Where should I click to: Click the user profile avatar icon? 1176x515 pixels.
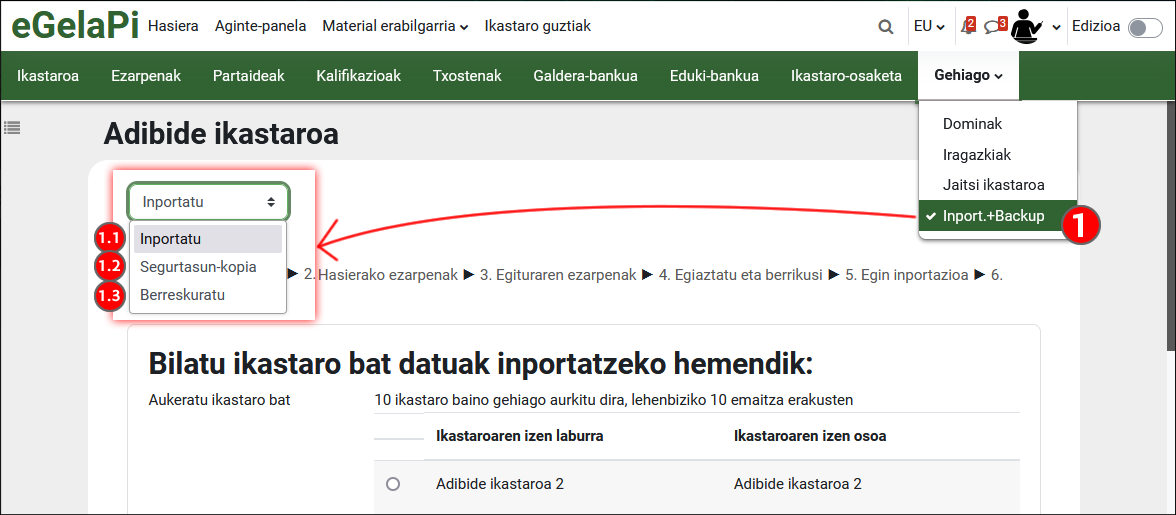coord(1027,27)
